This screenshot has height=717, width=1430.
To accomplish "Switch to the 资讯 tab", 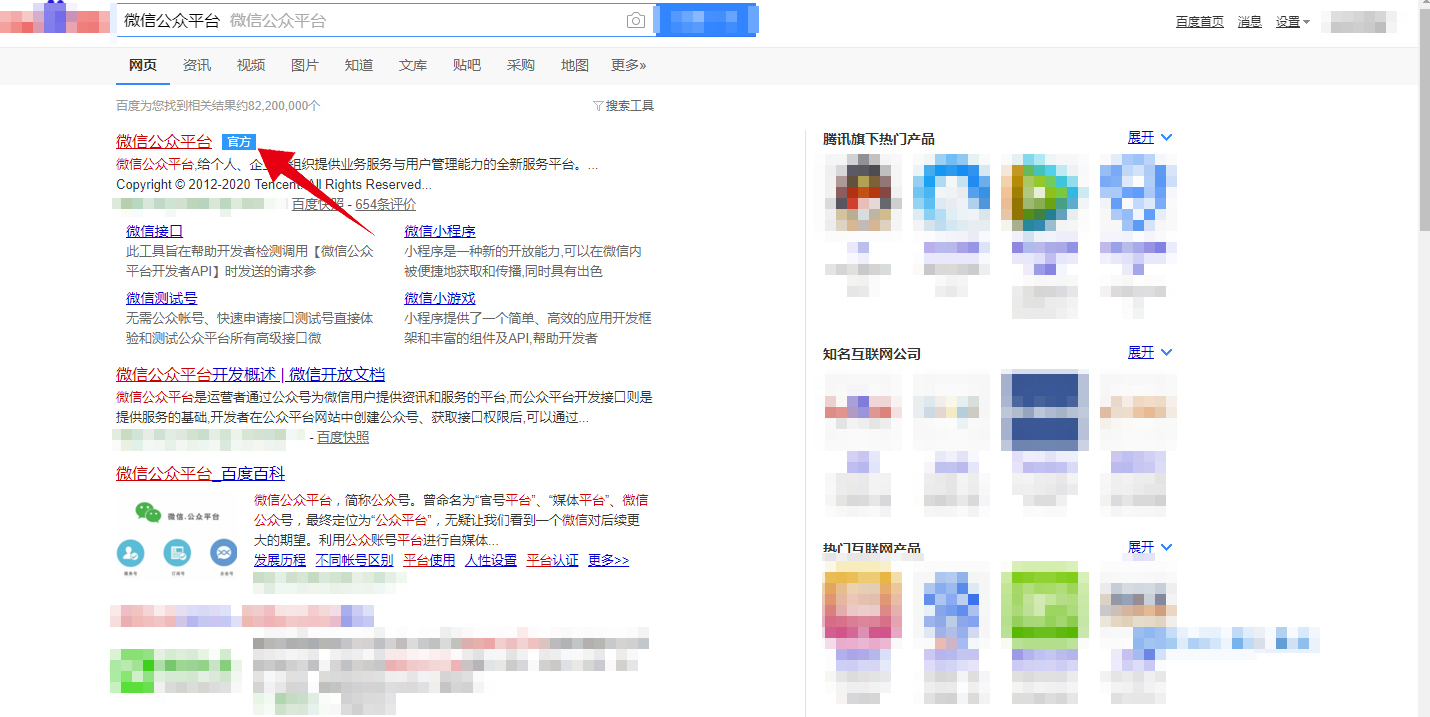I will tap(197, 65).
